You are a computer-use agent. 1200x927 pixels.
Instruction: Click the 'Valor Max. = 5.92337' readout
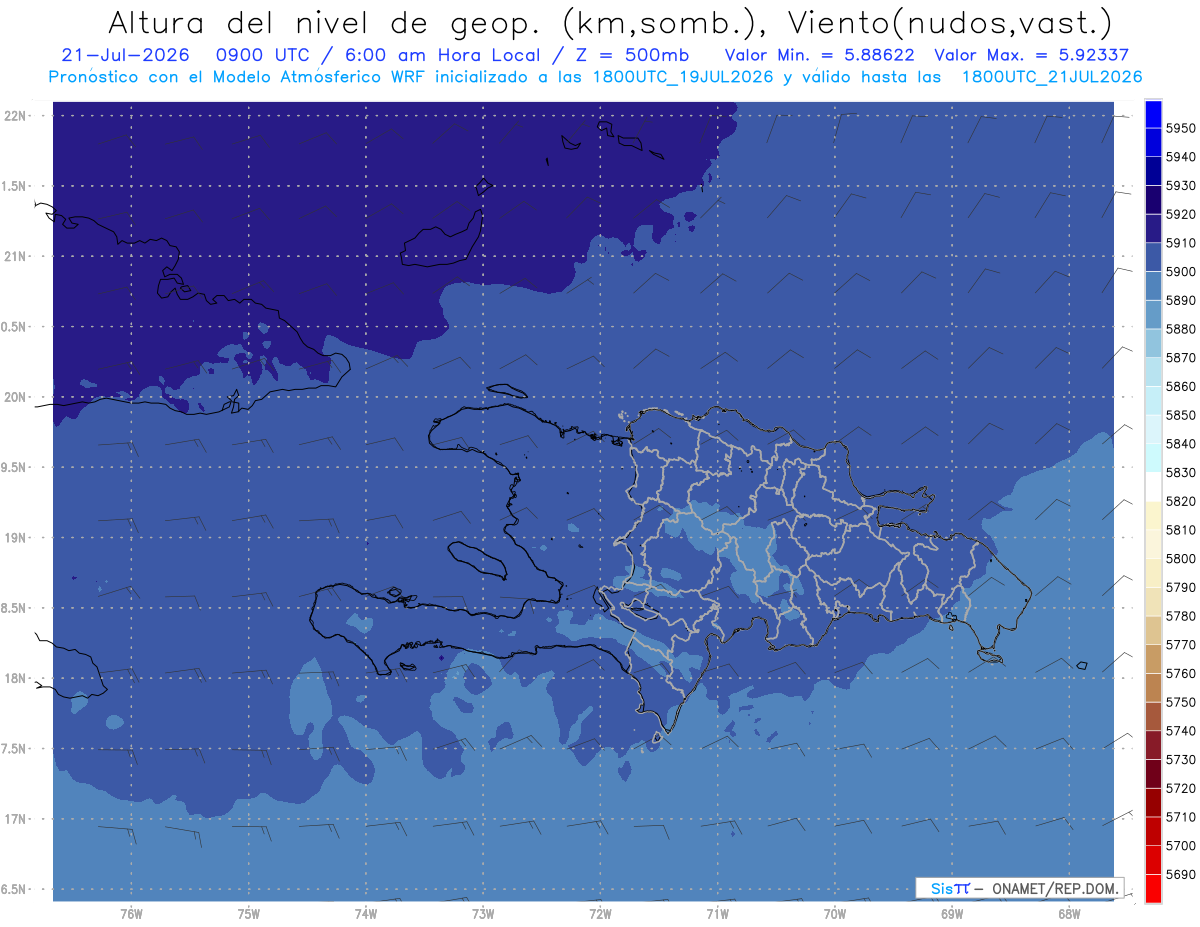1031,55
